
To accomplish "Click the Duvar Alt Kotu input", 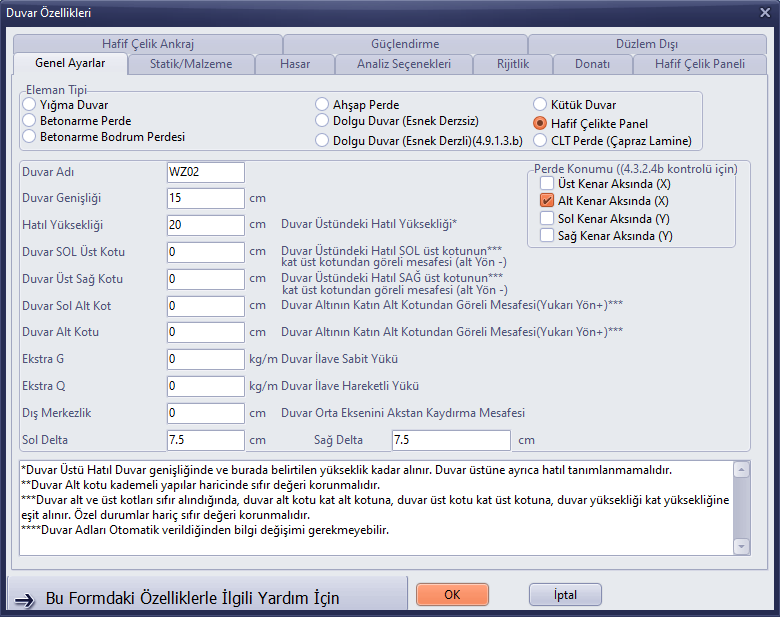I will pos(205,332).
